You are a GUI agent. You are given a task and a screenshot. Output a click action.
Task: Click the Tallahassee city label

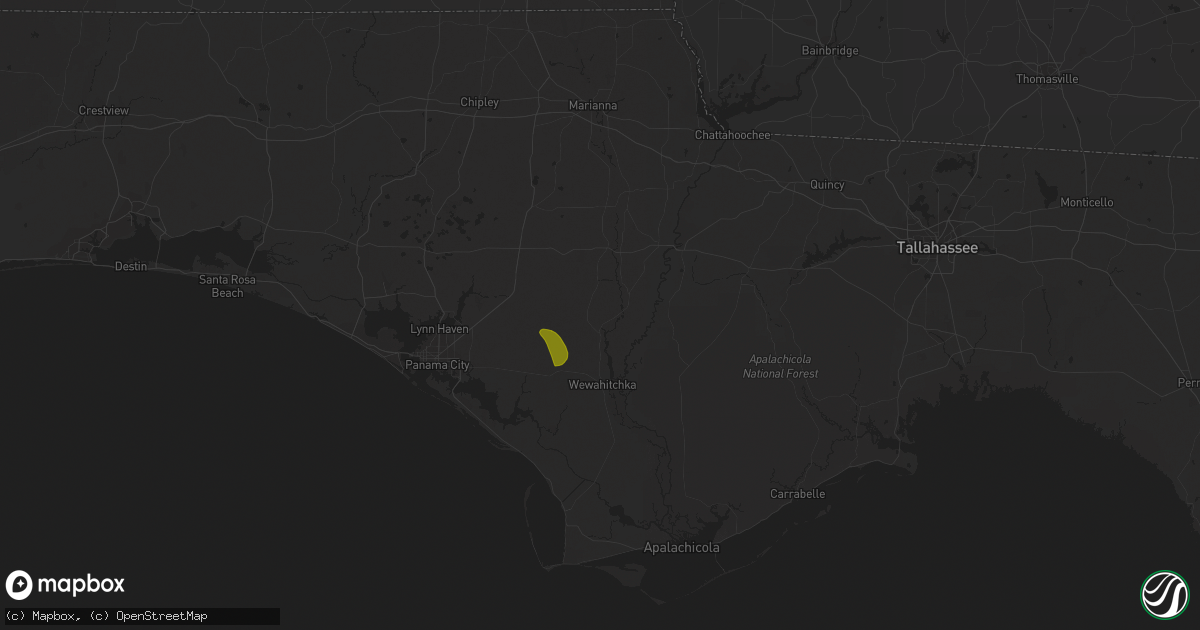(x=937, y=248)
